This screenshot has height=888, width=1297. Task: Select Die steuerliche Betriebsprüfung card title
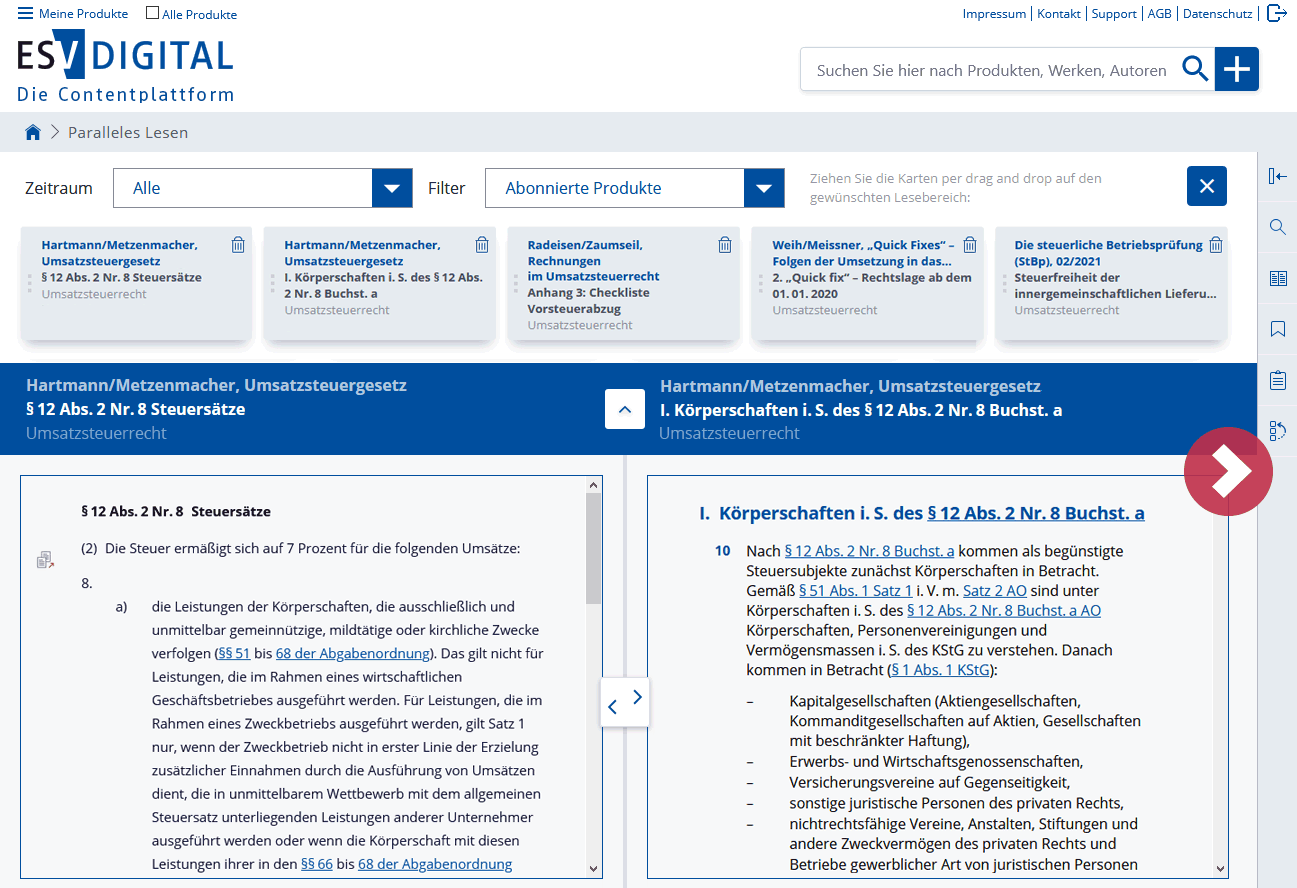(1108, 253)
